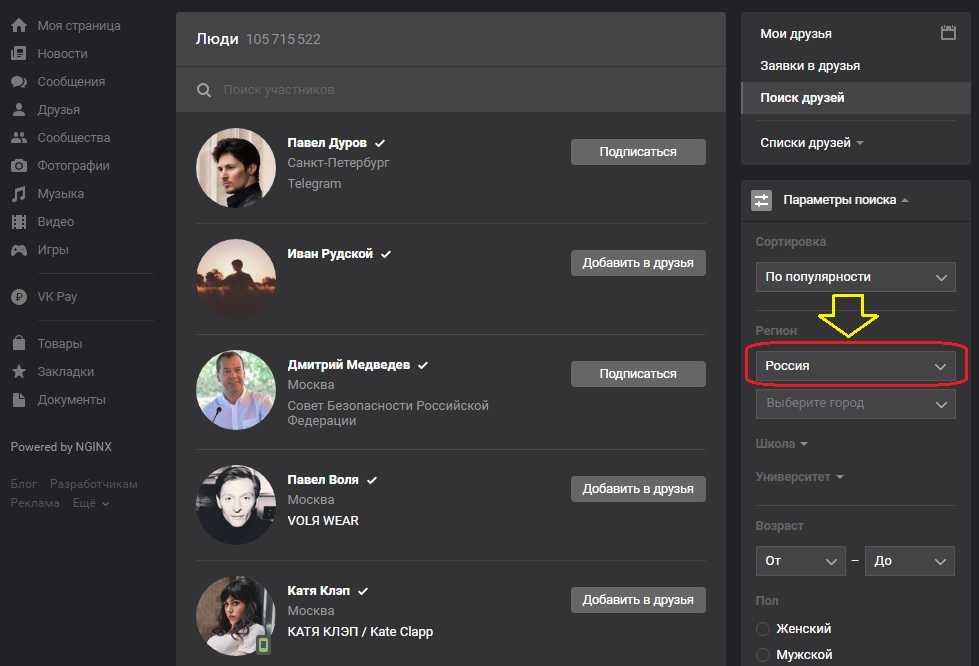Select the Женский gender radio button

coord(763,629)
